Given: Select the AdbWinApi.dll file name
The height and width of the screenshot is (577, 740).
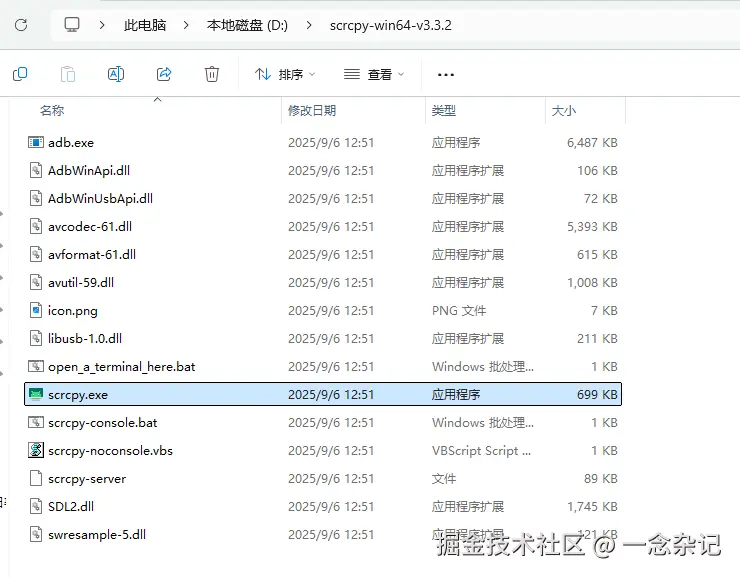Looking at the screenshot, I should 89,170.
